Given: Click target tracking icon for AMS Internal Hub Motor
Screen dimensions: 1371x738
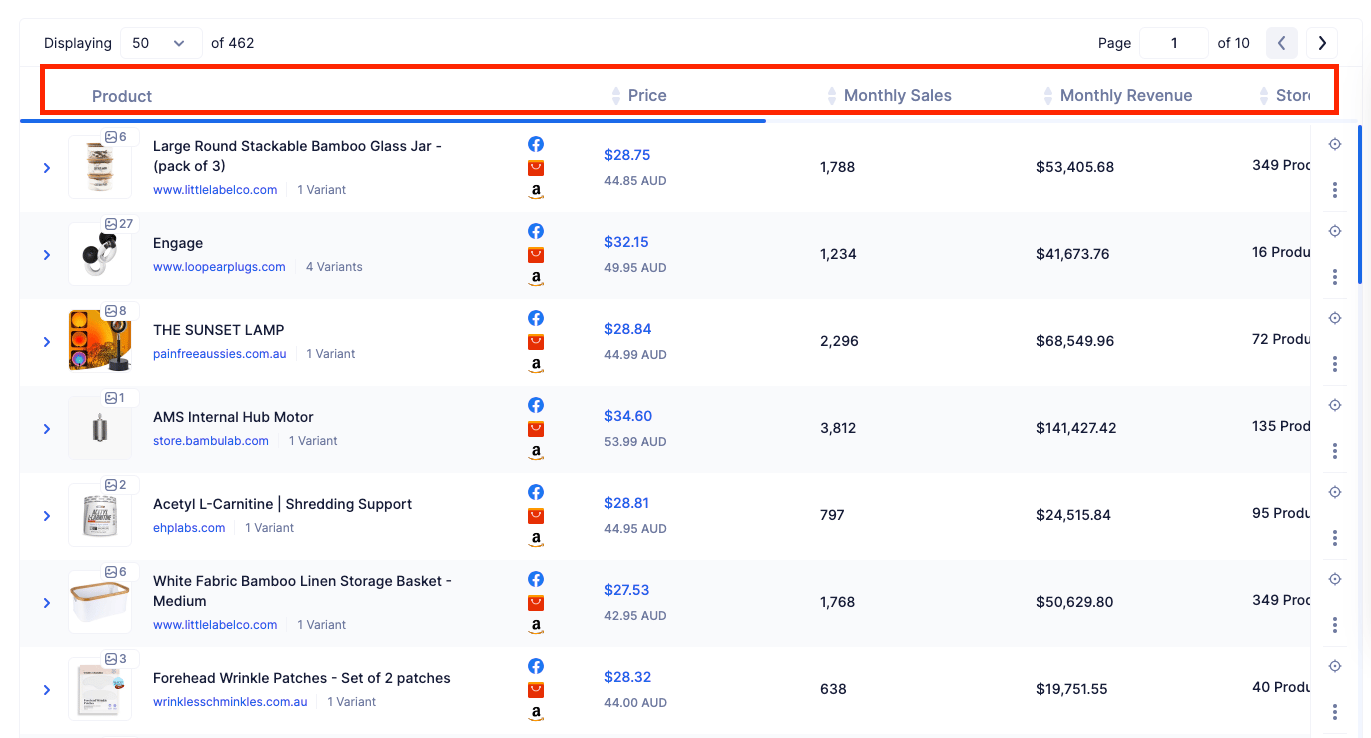Looking at the screenshot, I should (x=1335, y=405).
